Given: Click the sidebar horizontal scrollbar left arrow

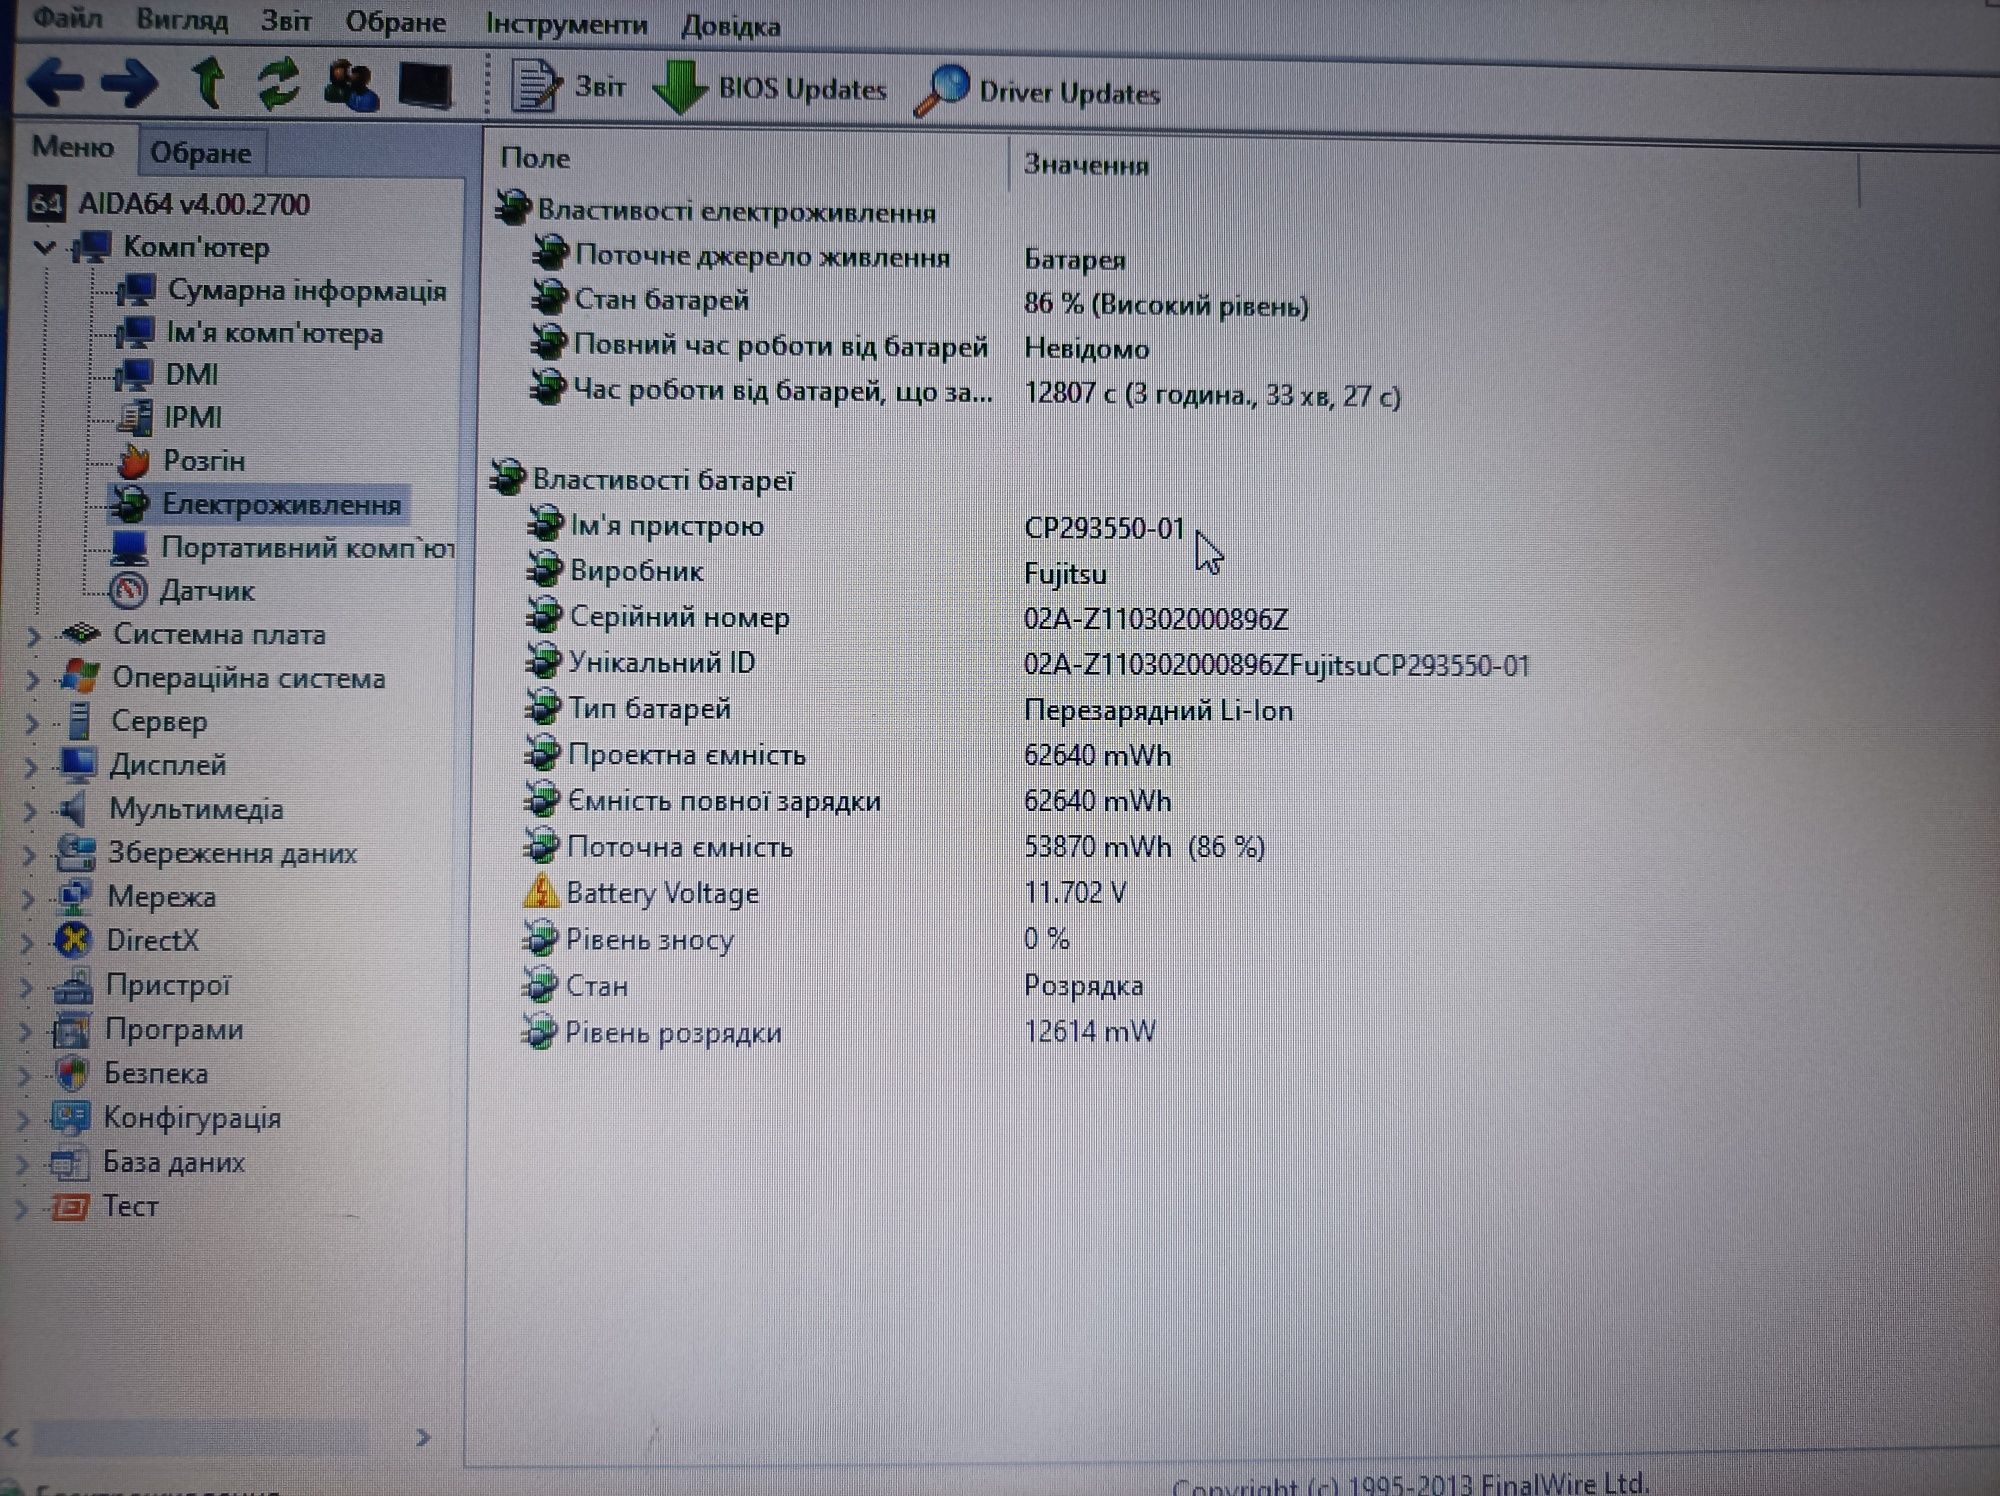Looking at the screenshot, I should 12,1437.
